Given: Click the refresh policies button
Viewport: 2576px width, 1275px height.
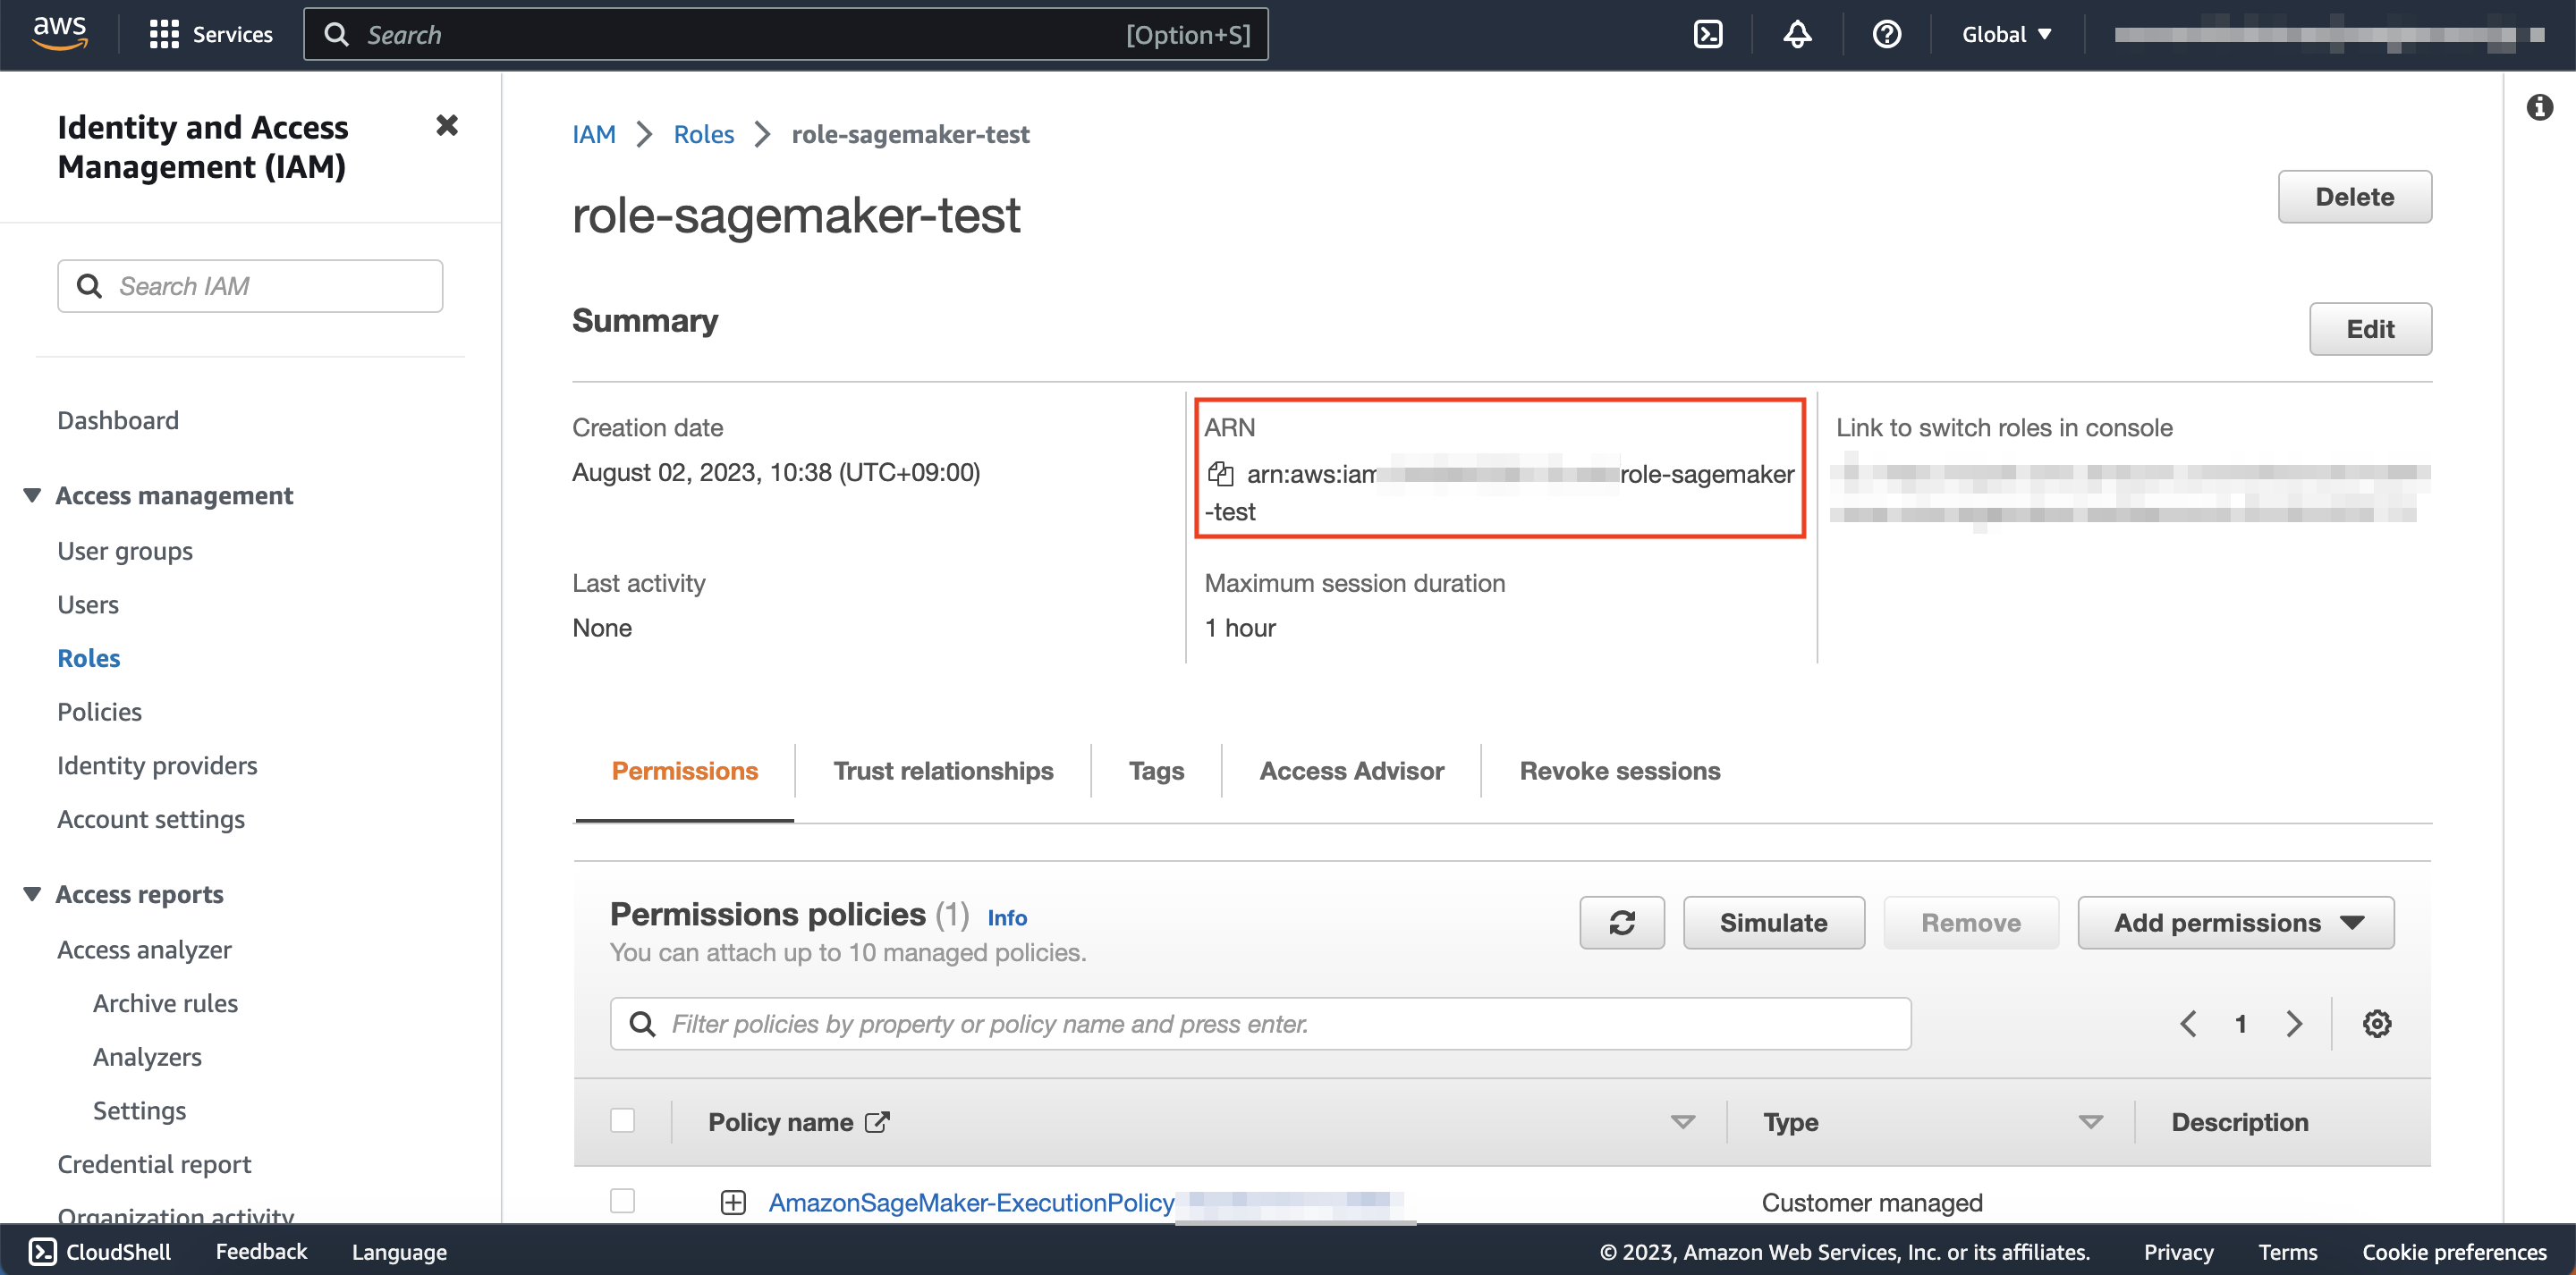Looking at the screenshot, I should click(1621, 922).
